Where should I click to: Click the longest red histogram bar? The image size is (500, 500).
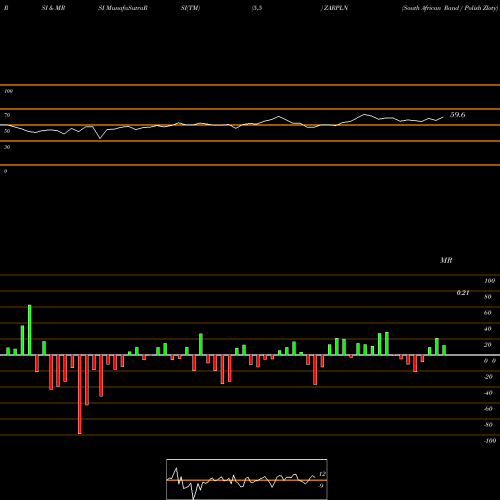tap(80, 394)
